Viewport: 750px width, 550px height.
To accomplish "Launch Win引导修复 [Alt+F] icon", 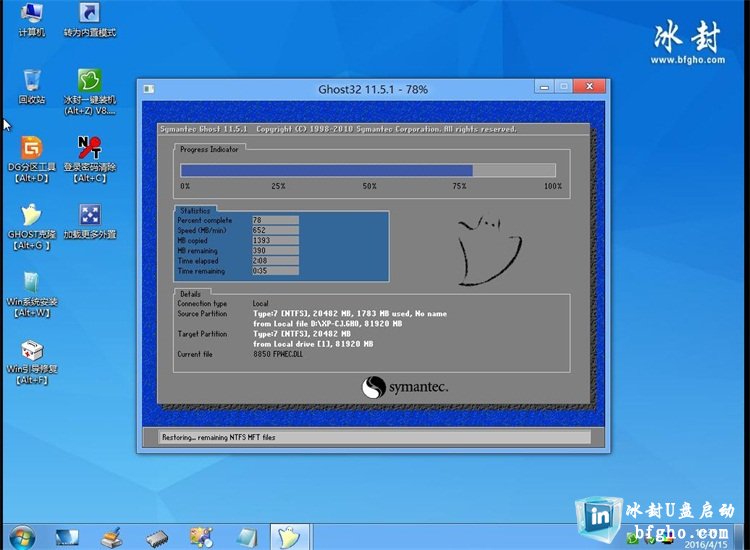I will tap(32, 361).
